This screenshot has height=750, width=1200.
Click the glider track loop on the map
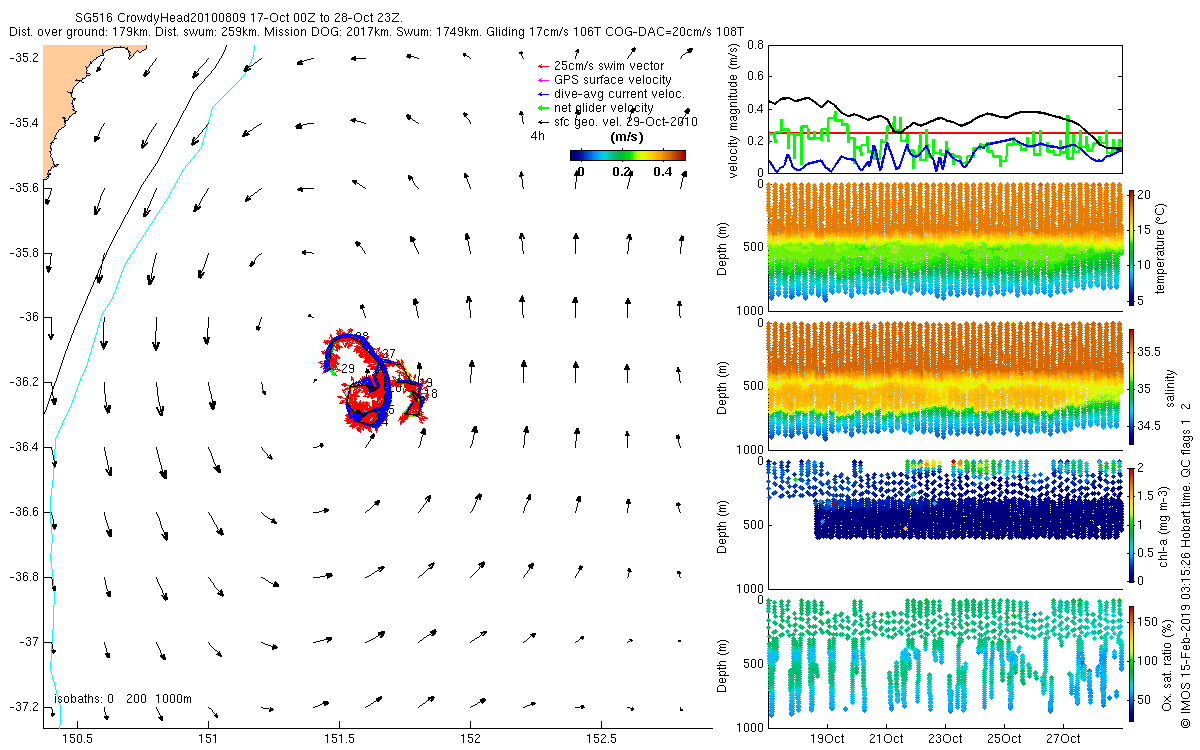tap(372, 382)
